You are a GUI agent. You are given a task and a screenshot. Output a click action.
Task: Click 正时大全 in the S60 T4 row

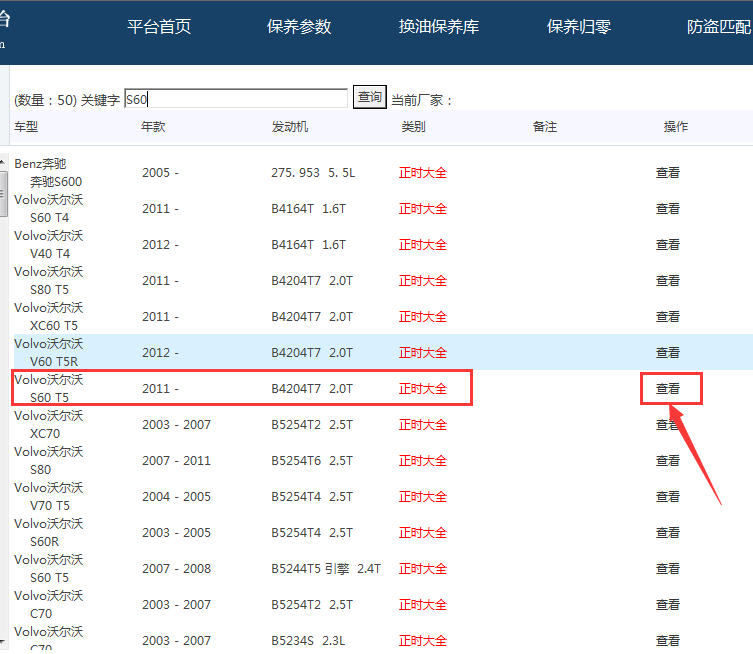click(423, 208)
